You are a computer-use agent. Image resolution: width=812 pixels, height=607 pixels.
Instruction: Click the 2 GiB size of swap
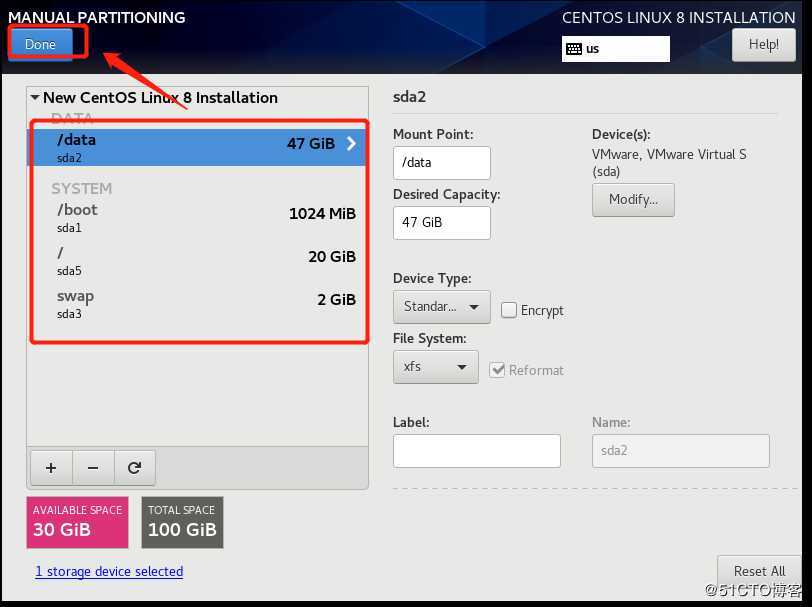[337, 299]
